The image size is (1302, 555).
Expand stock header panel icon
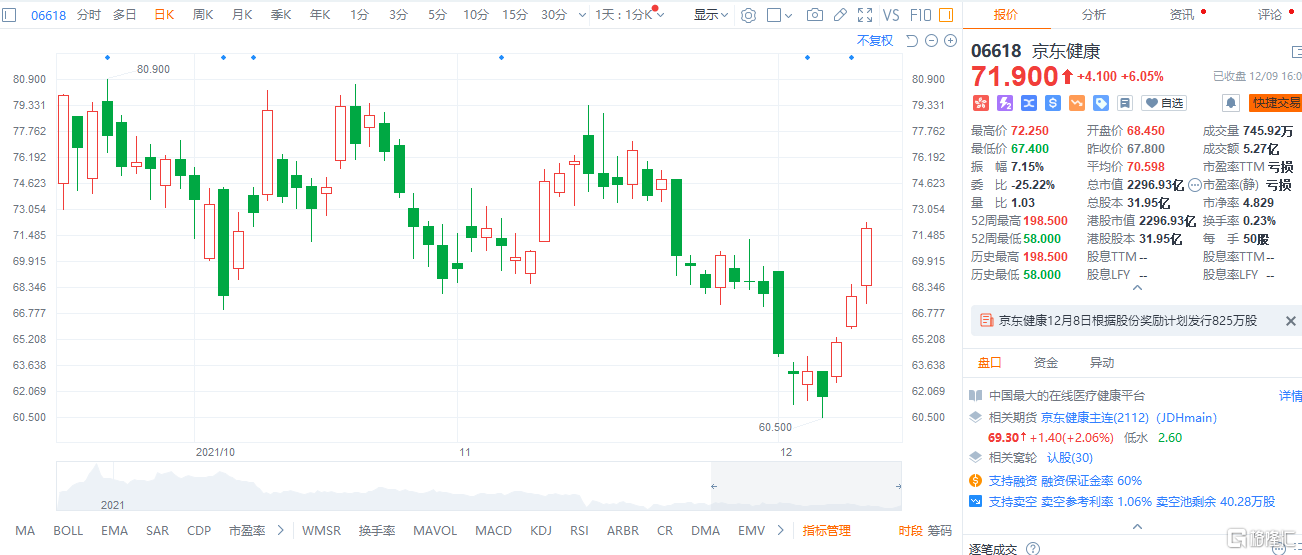click(x=1296, y=52)
